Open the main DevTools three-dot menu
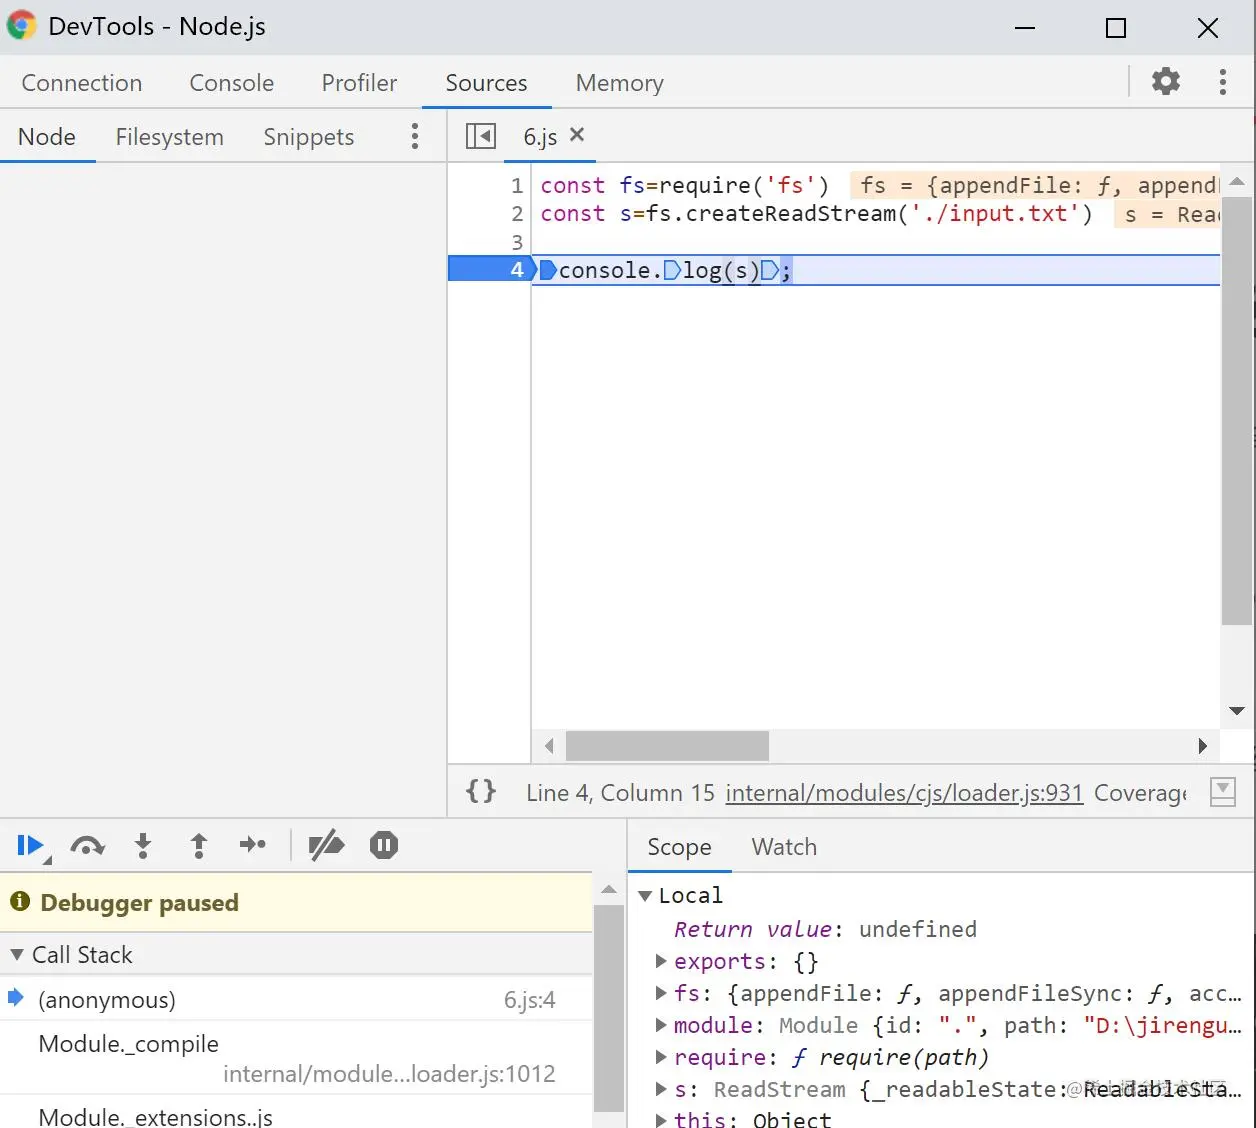 pyautogui.click(x=1222, y=82)
